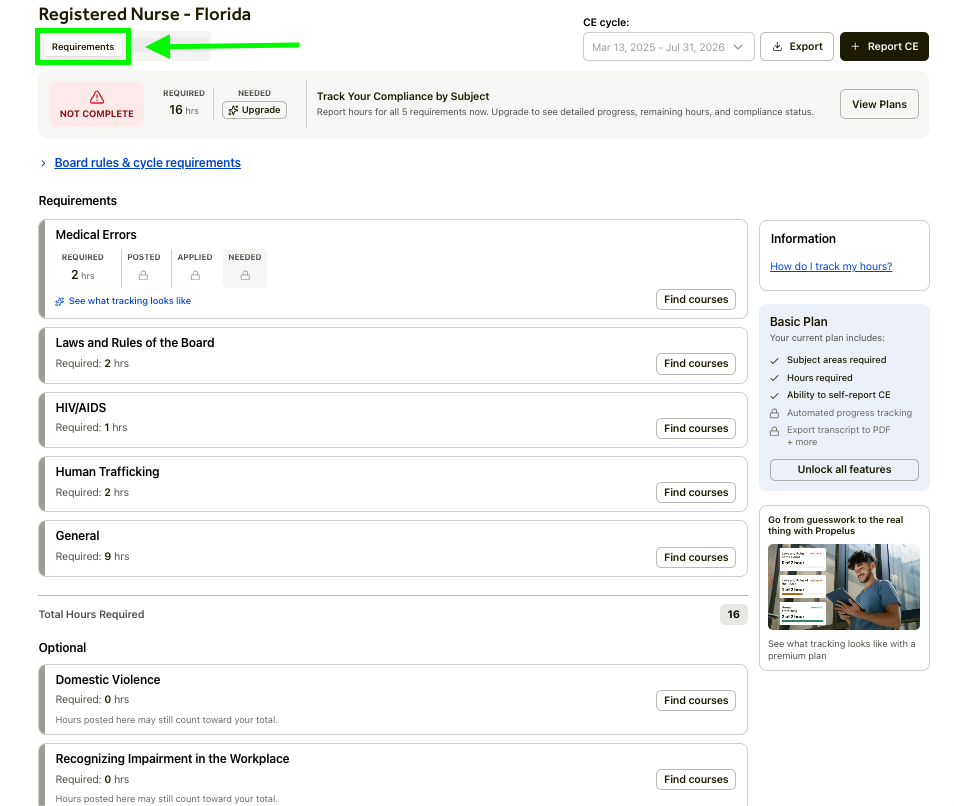Image resolution: width=954 pixels, height=806 pixels.
Task: Select the Requirements tab
Action: (83, 47)
